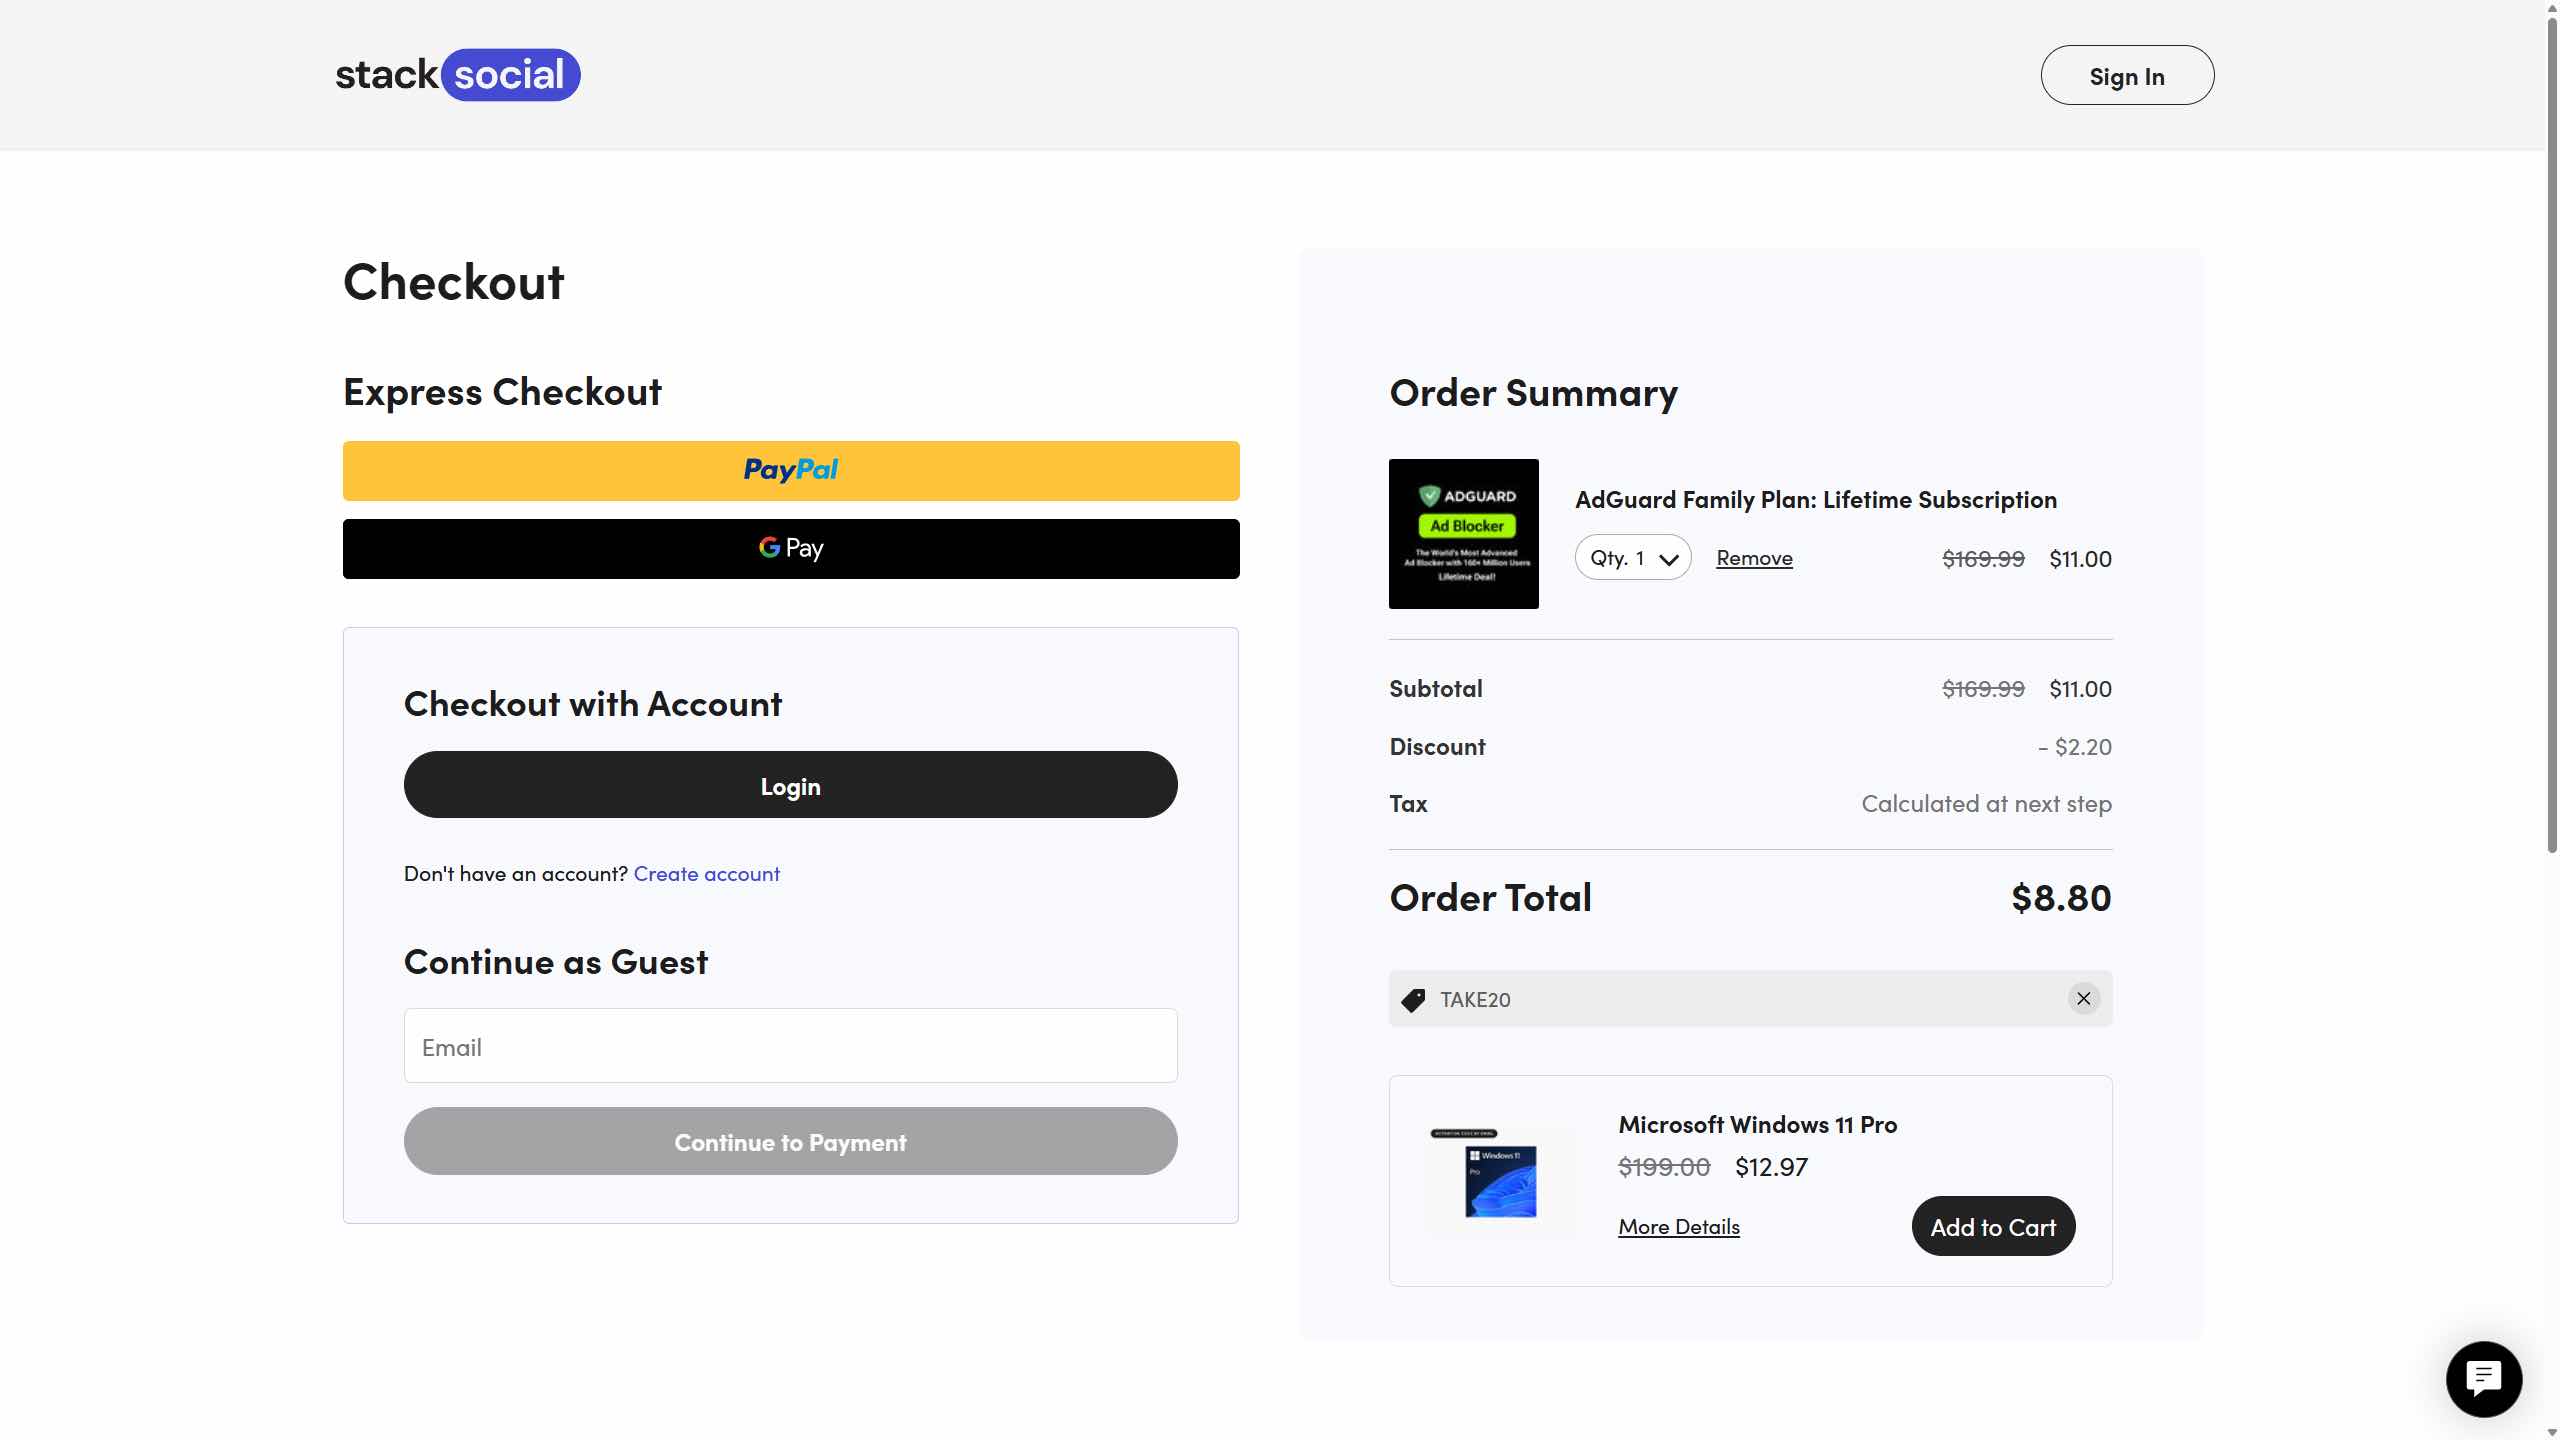
Task: Click the vertical page scrollbar
Action: click(2551, 430)
